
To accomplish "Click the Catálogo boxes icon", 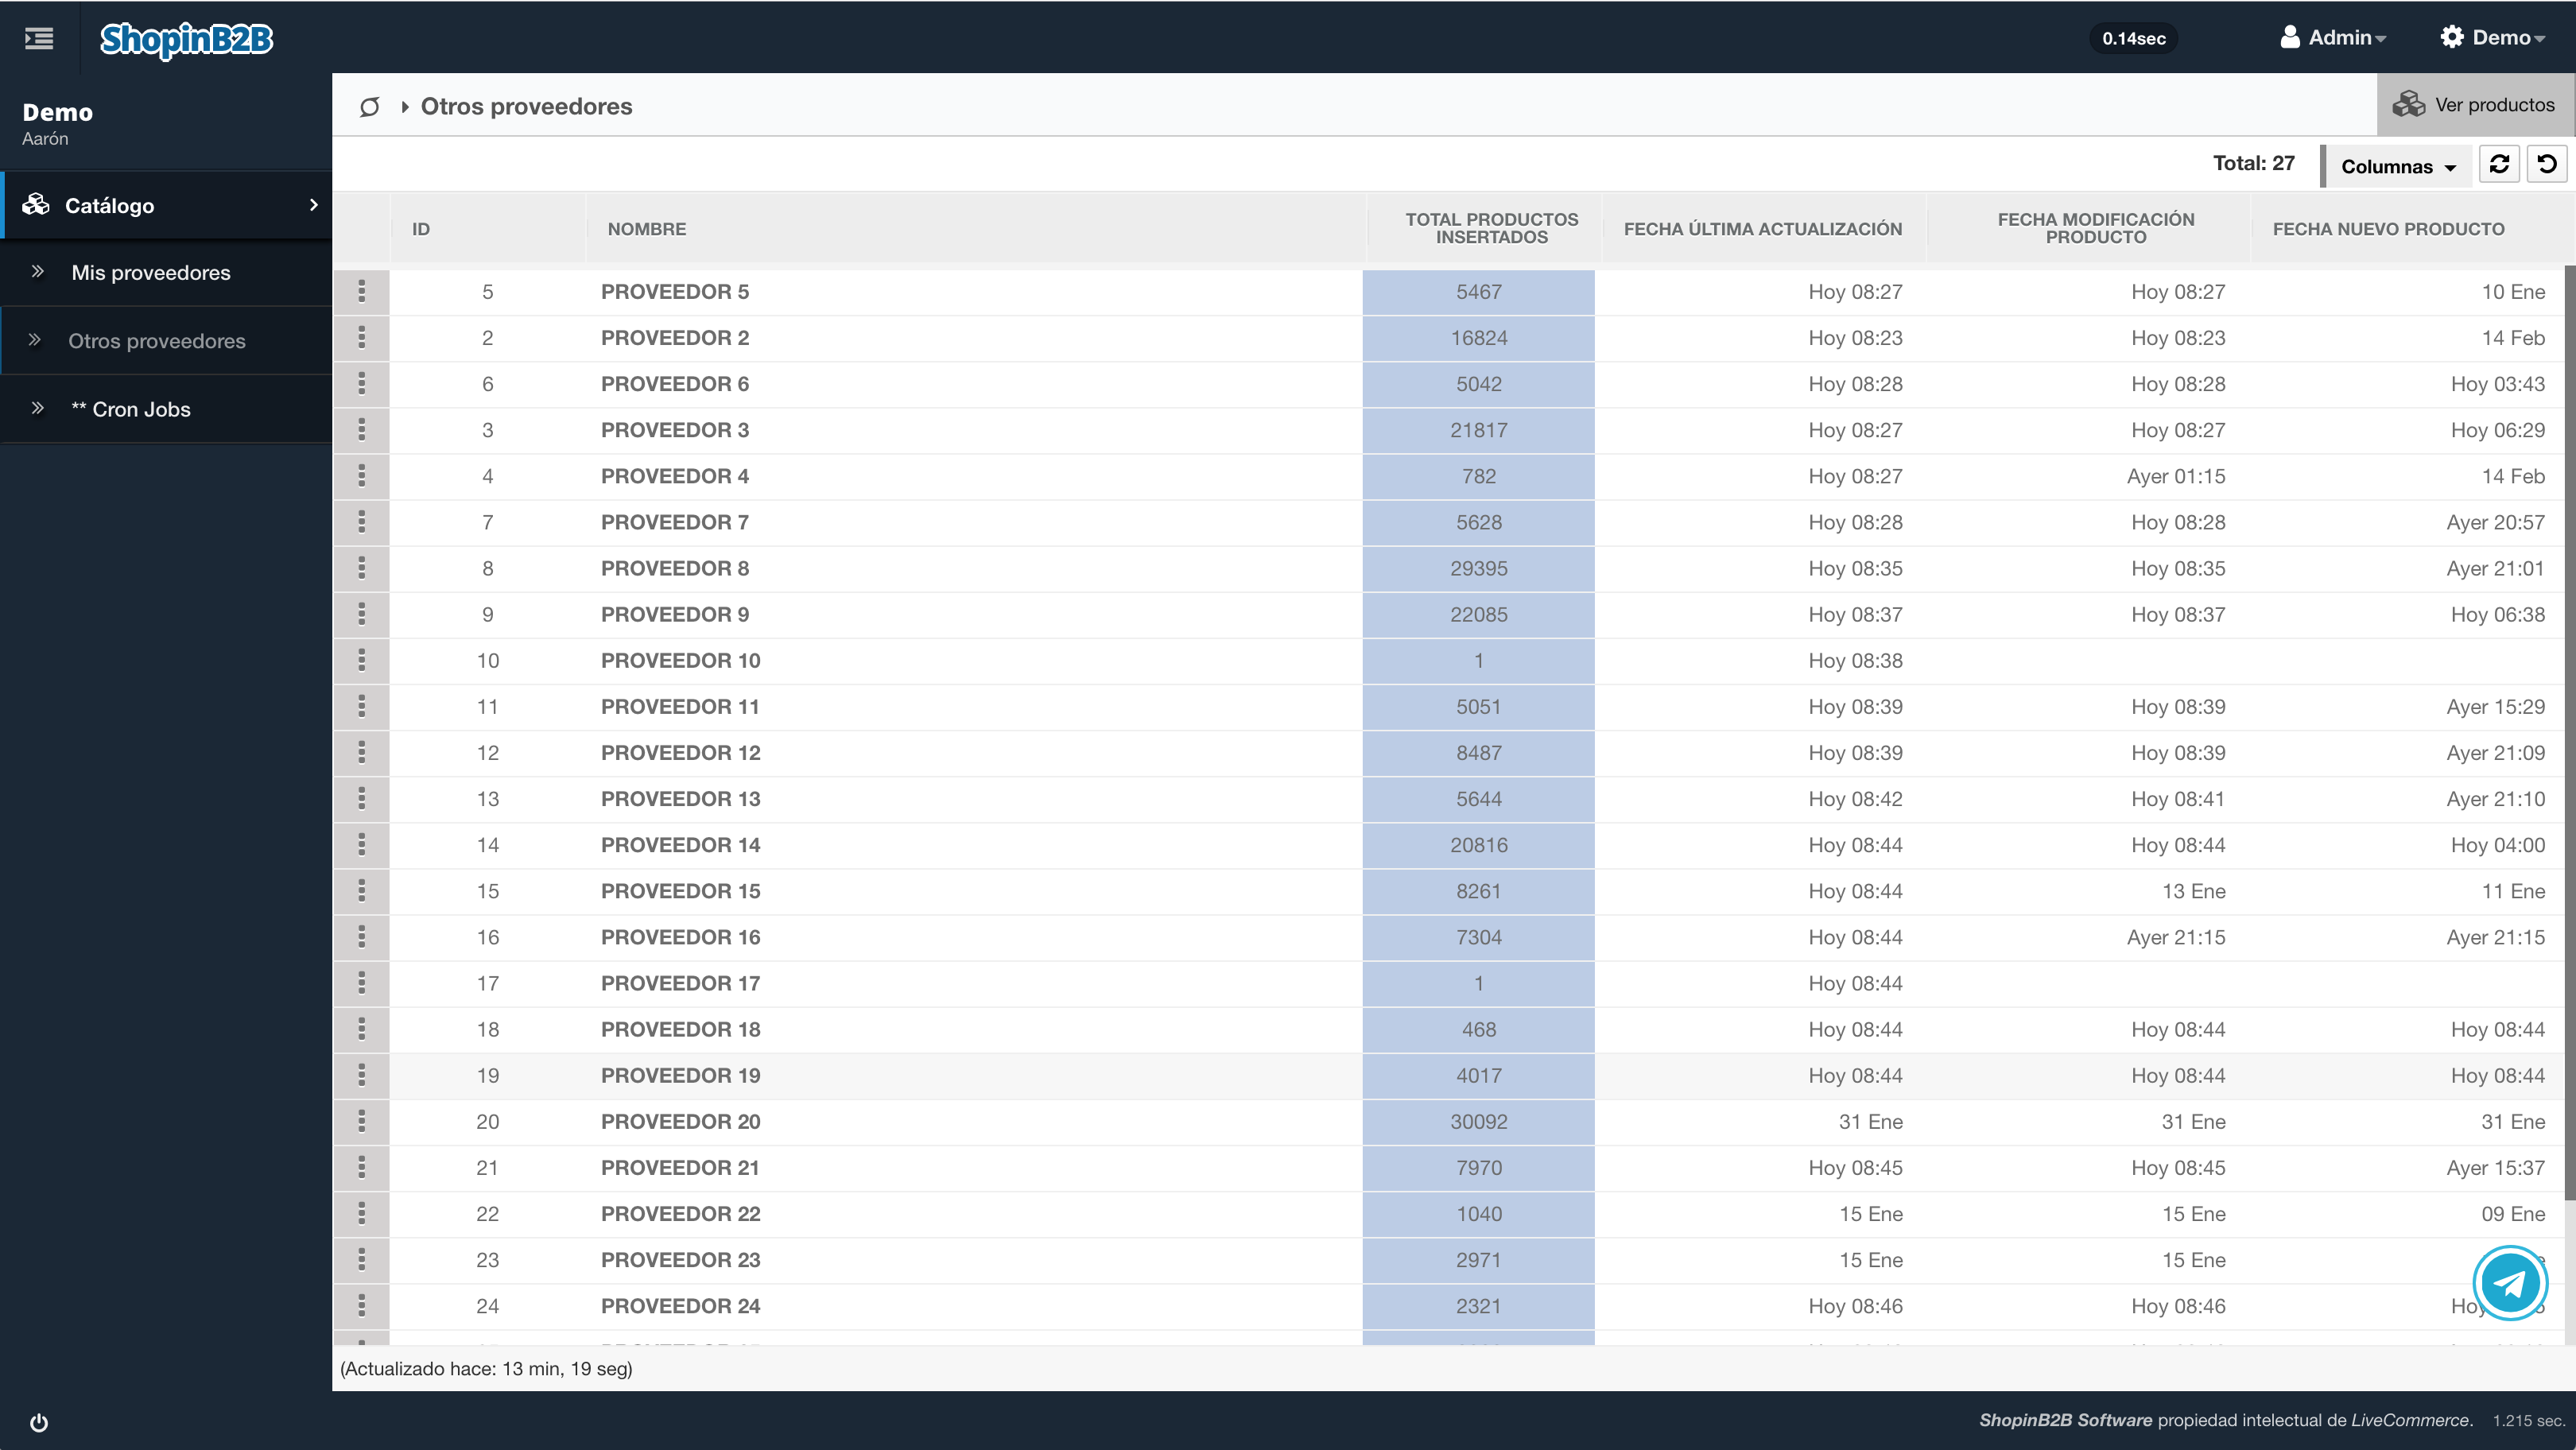I will (36, 204).
